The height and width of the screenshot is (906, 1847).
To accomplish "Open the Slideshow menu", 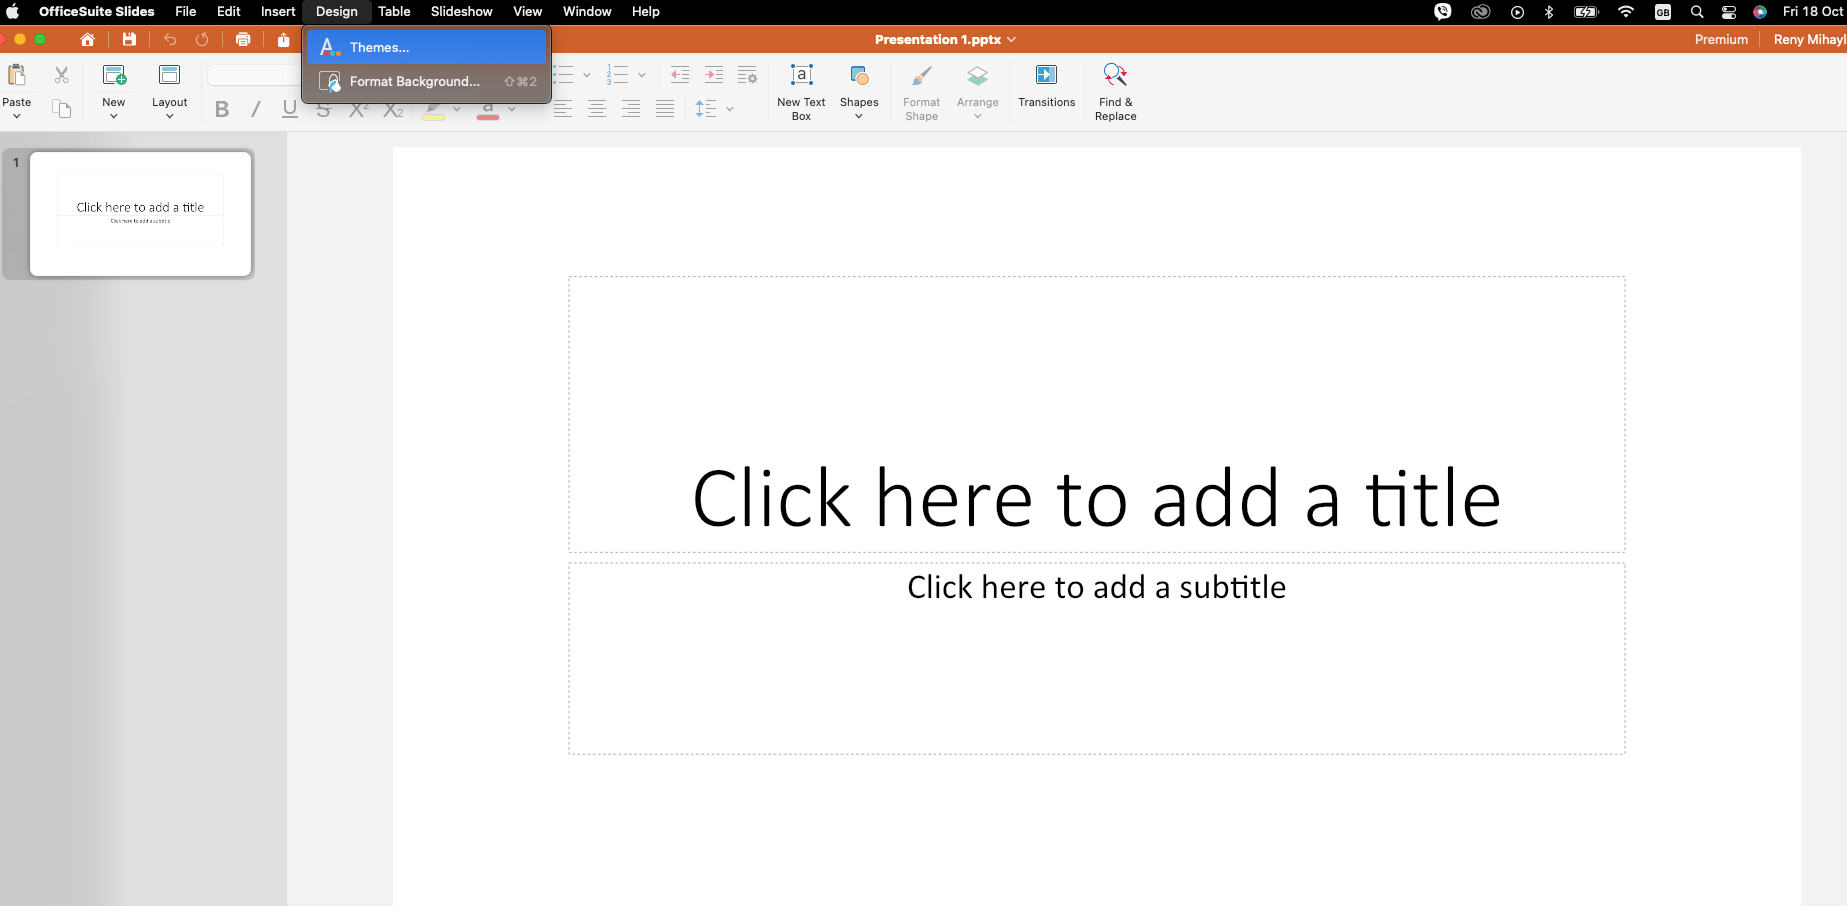I will coord(461,11).
